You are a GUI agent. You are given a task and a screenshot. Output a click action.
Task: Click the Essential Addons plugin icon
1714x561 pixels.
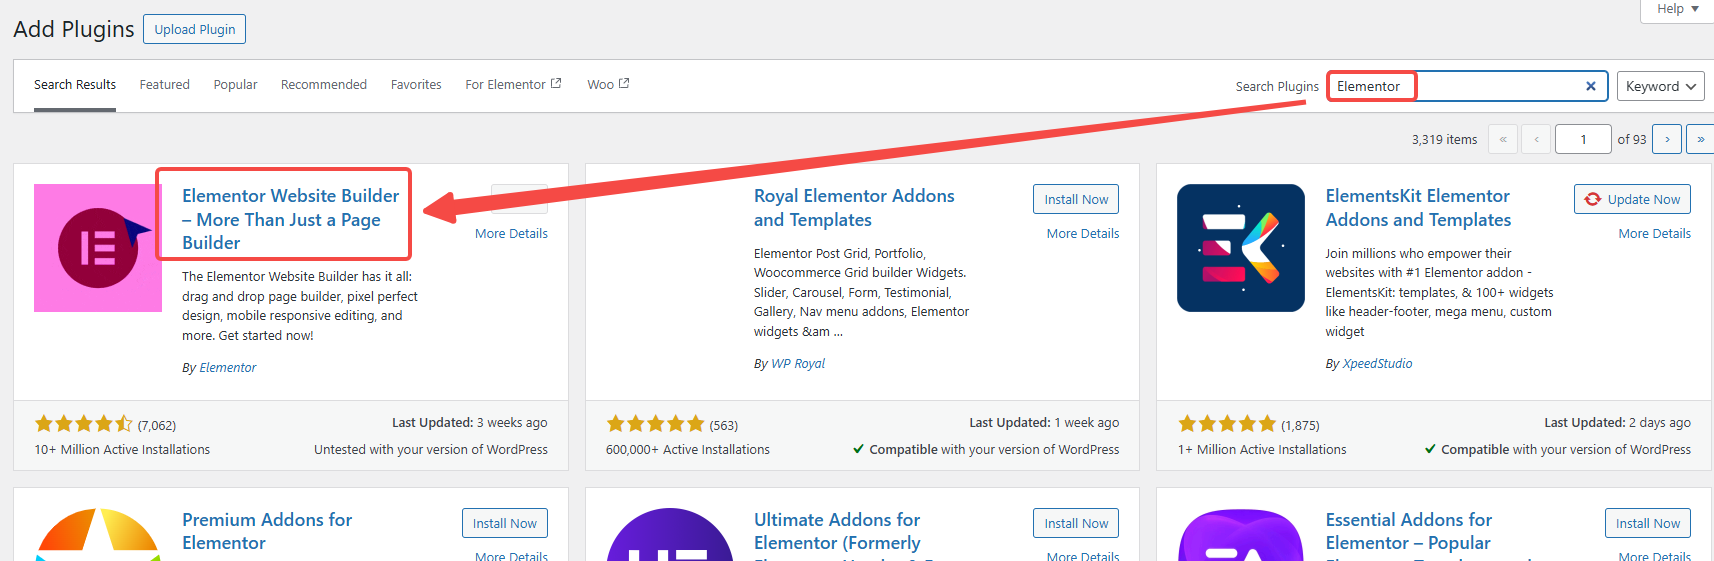click(x=1241, y=535)
